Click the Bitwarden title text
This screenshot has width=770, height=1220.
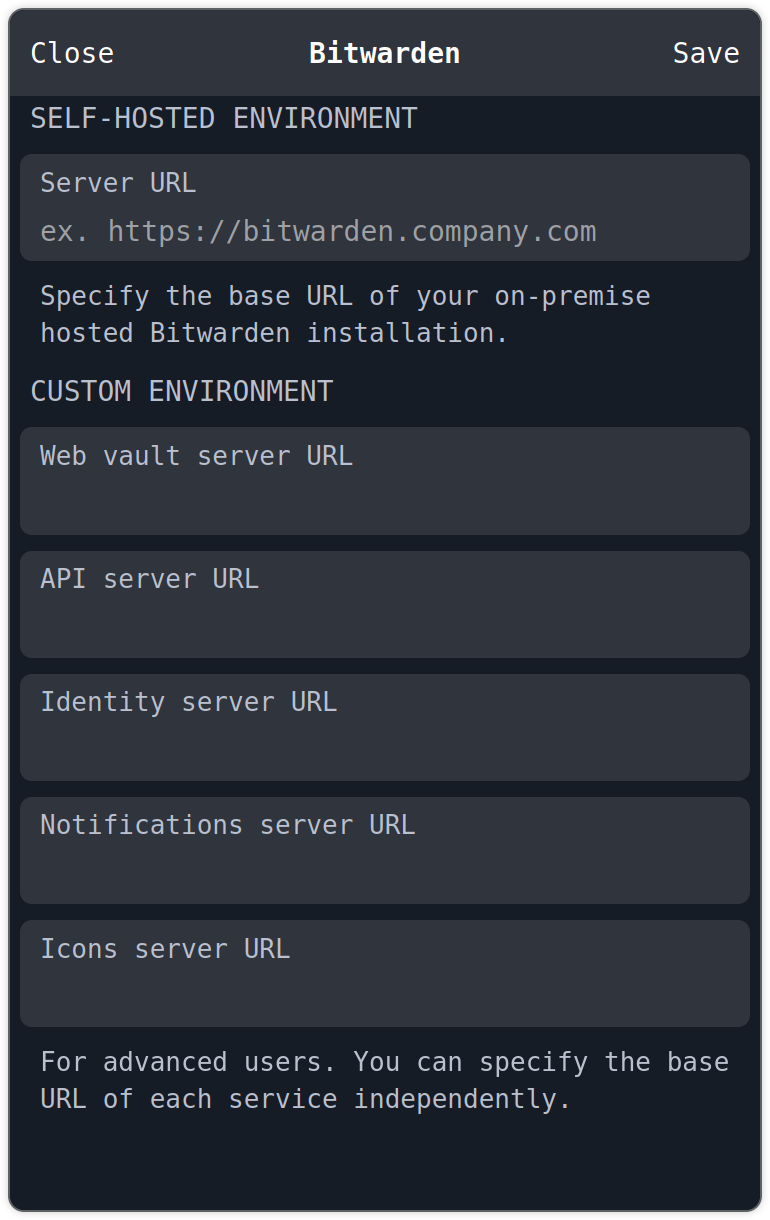pyautogui.click(x=385, y=53)
